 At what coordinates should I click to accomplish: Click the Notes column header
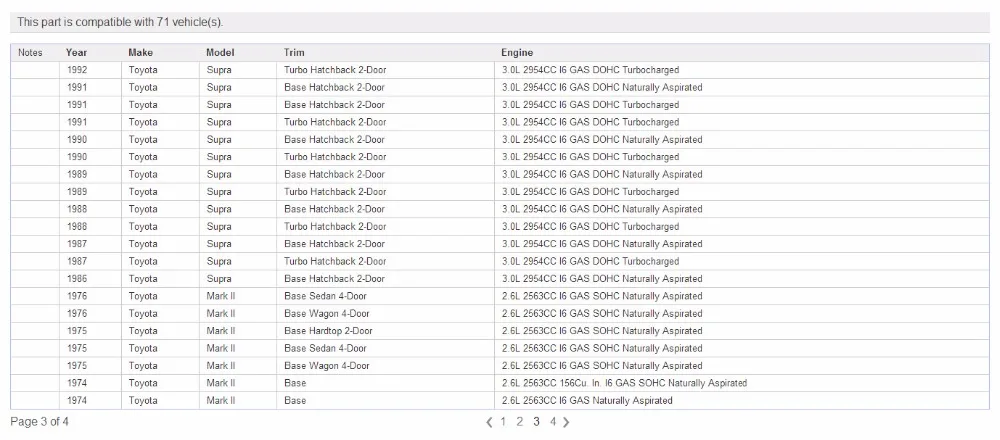(31, 53)
